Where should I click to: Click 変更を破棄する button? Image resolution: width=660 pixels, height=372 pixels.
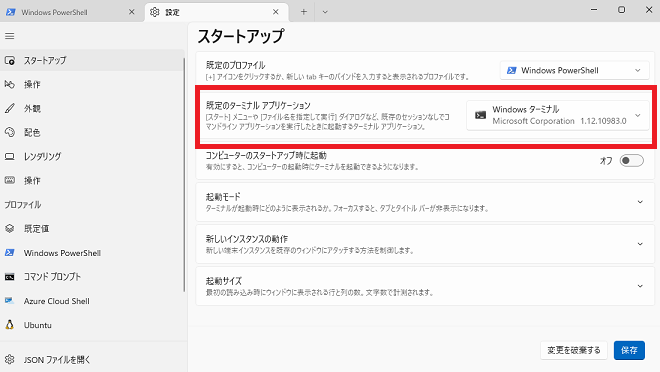[x=574, y=350]
